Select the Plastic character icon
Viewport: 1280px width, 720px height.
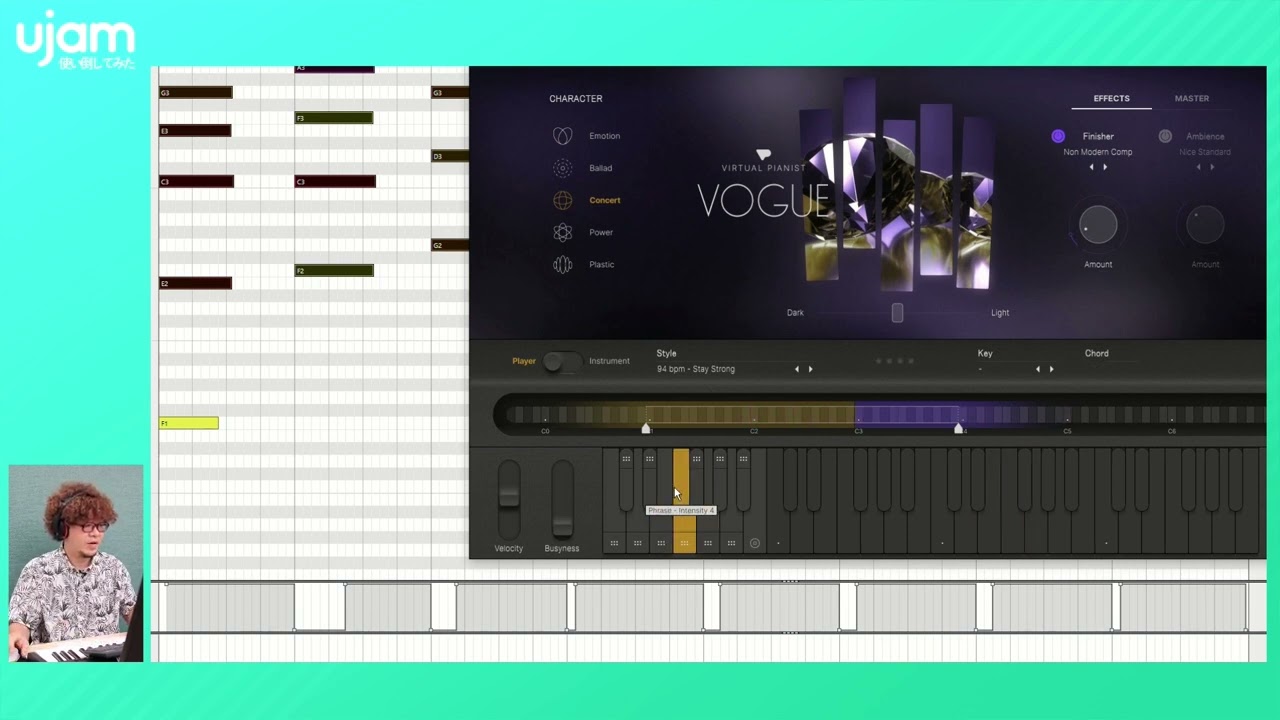563,264
